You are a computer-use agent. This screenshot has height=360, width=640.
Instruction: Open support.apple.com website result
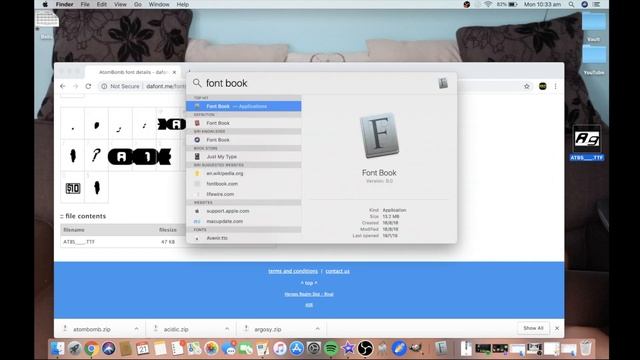click(x=244, y=211)
